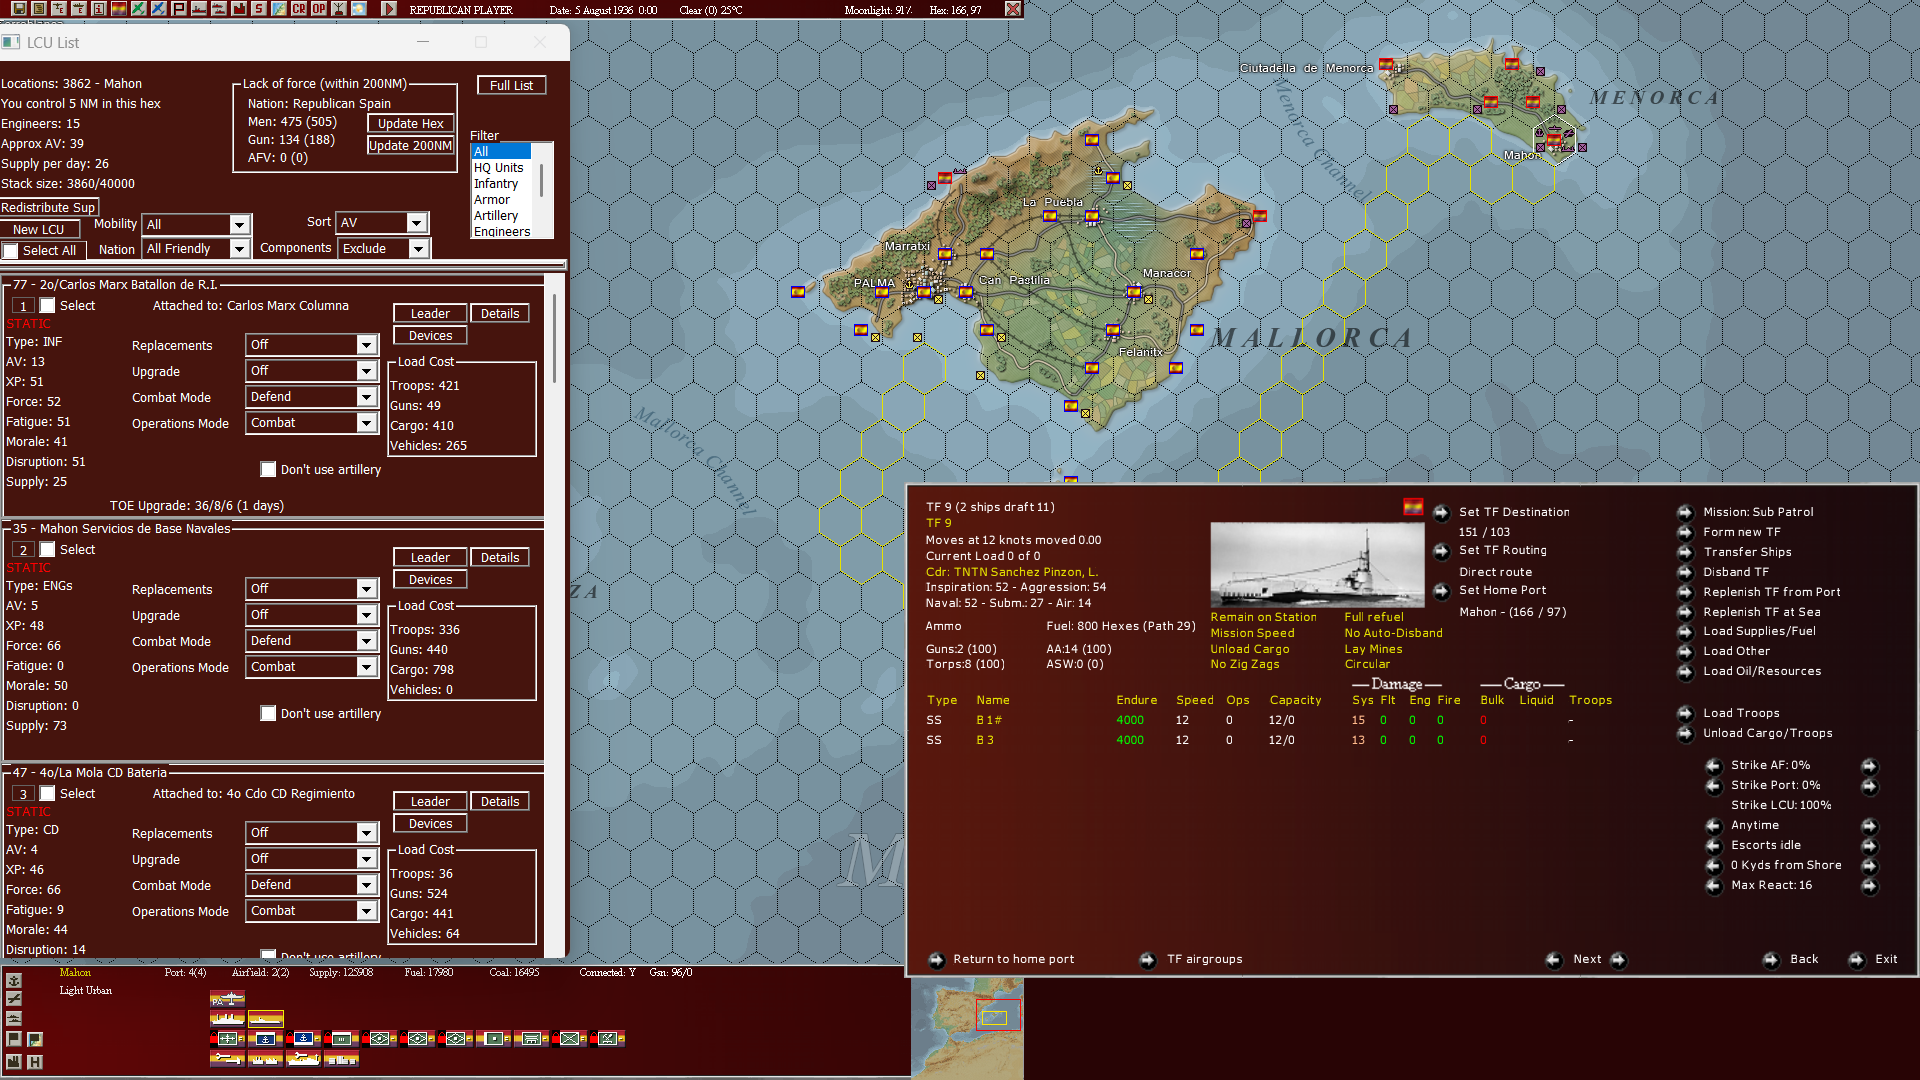
Task: Select the green aircraft air operations icon
Action: 138,9
